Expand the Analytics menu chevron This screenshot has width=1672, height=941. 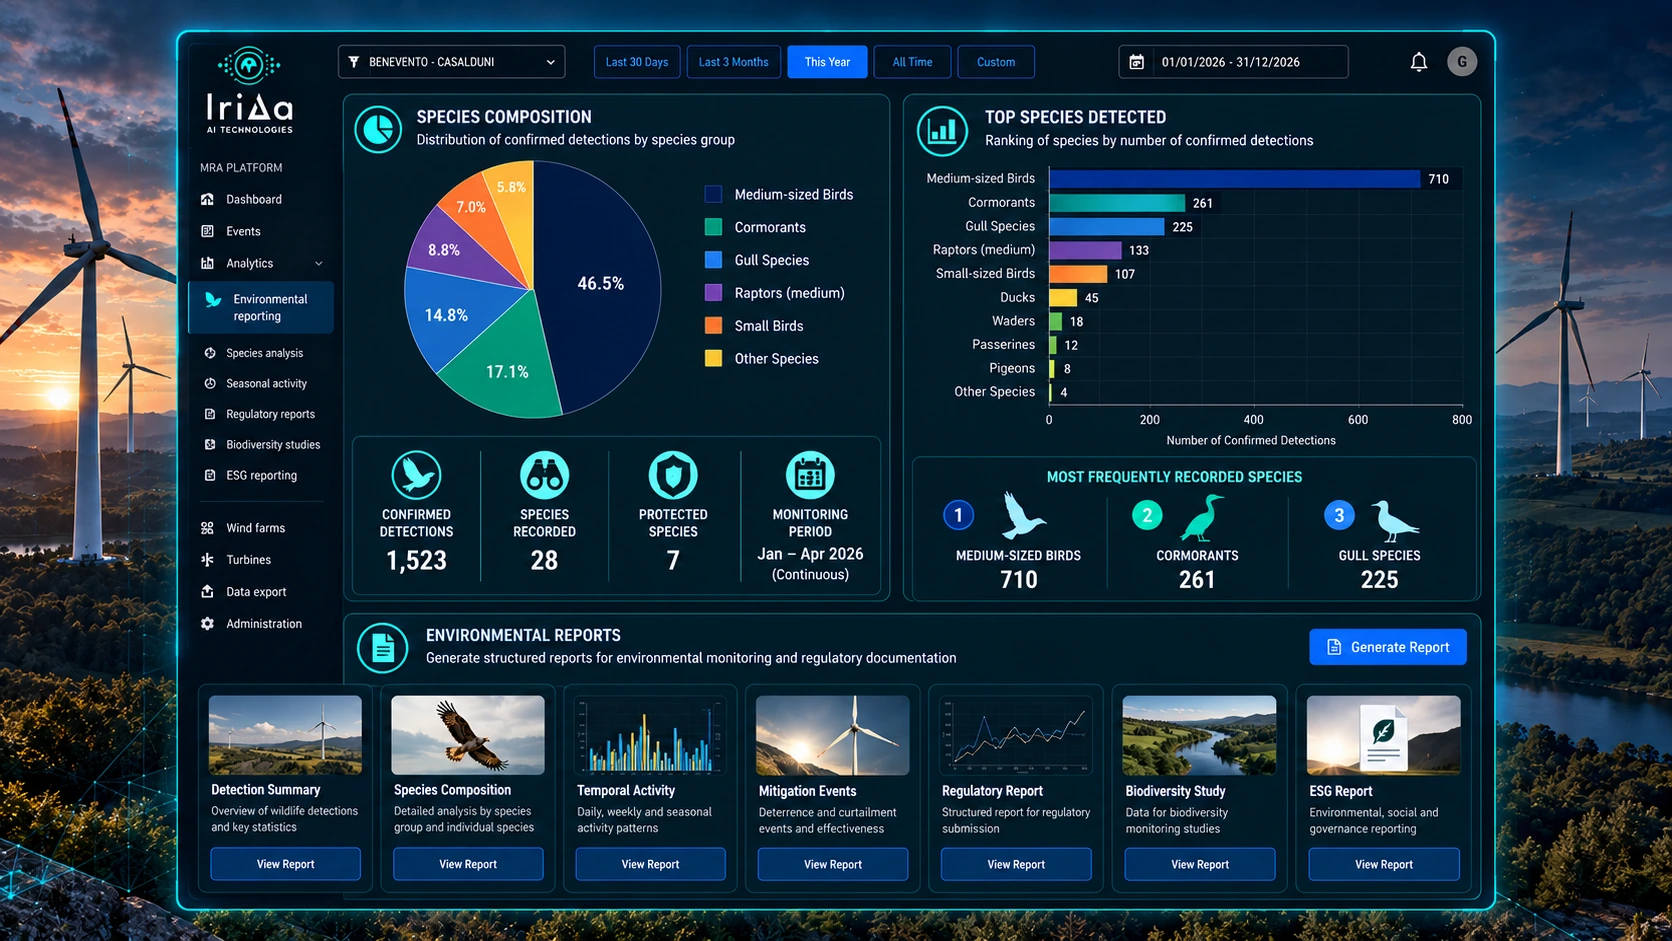point(319,264)
